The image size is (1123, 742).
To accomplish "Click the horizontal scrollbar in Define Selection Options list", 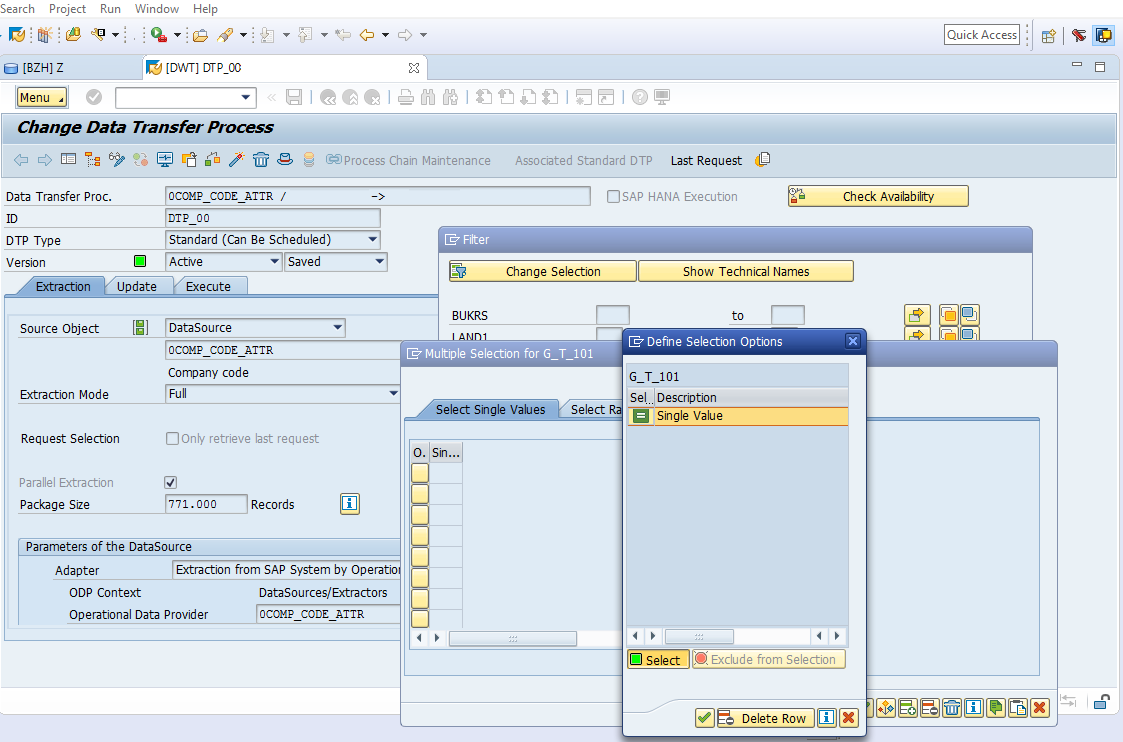I will 700,636.
